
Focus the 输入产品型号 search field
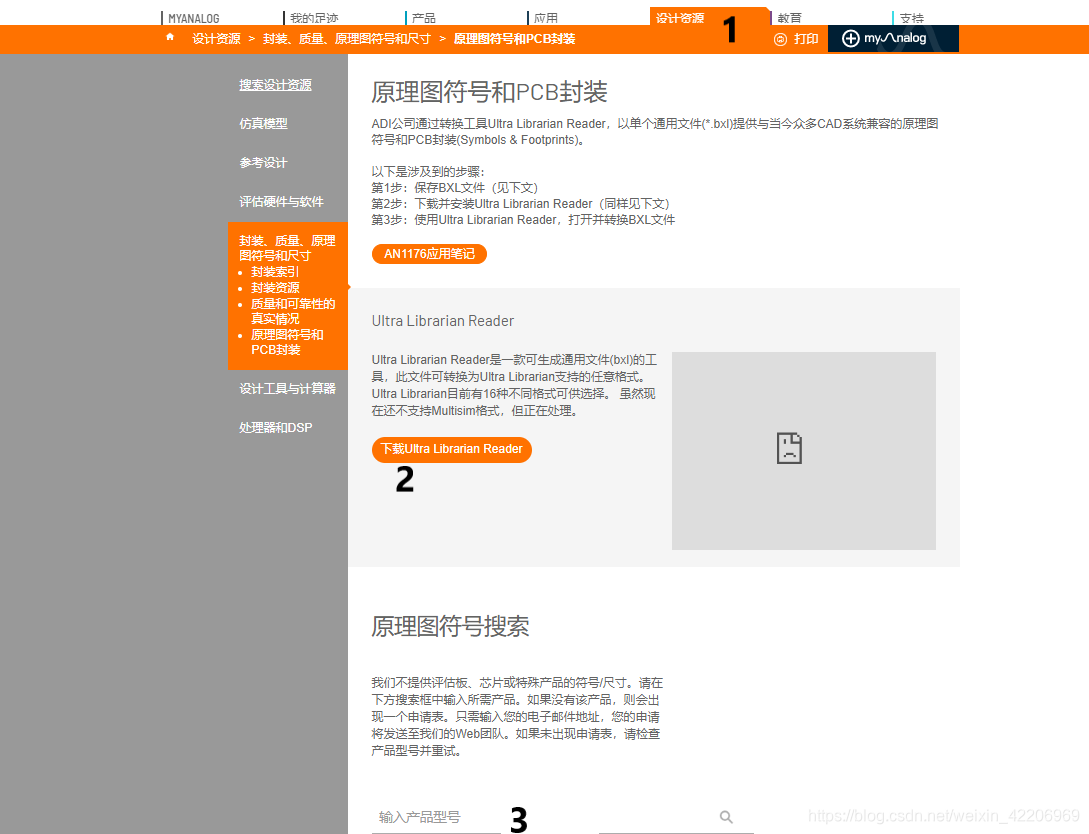point(435,817)
